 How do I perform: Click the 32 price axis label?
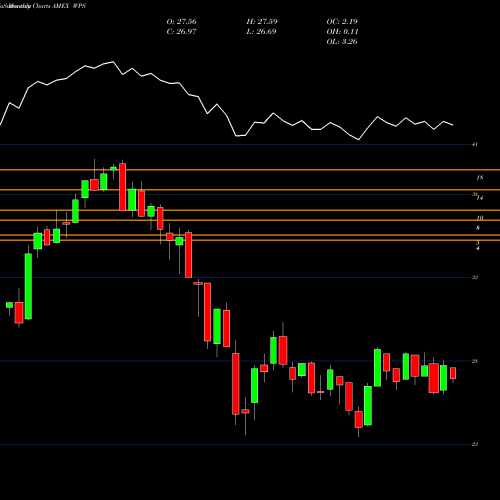pyautogui.click(x=475, y=277)
